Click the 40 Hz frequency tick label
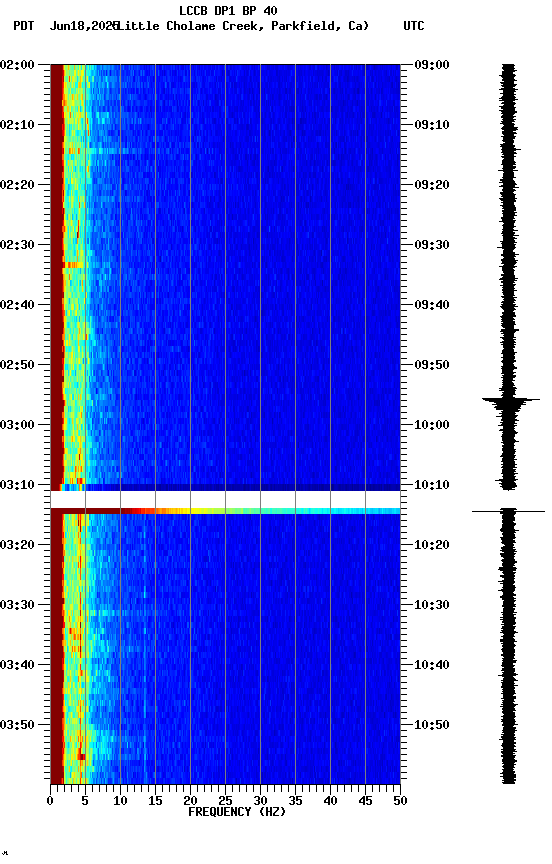 [x=330, y=801]
